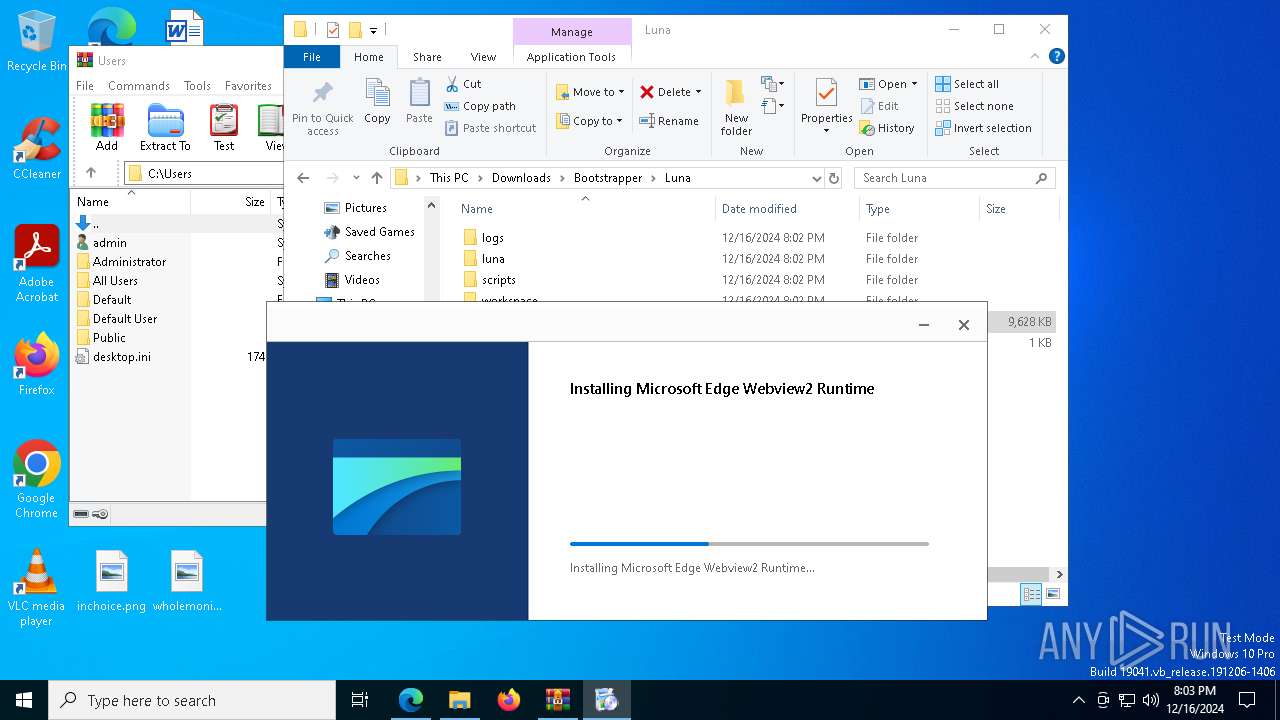
Task: Switch to the Share tab
Action: 427,57
